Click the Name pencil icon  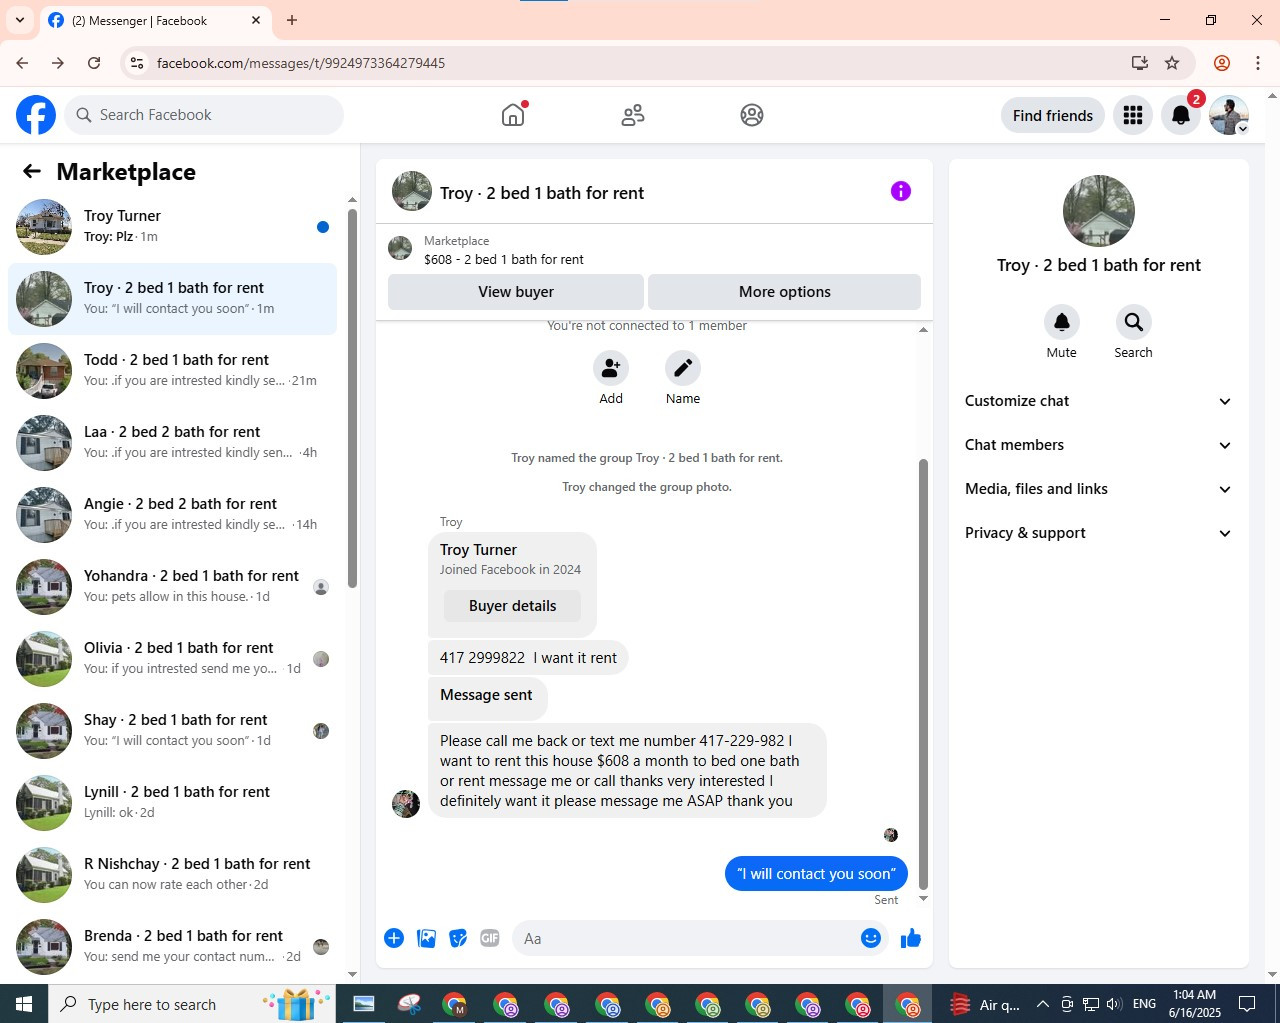click(x=683, y=368)
